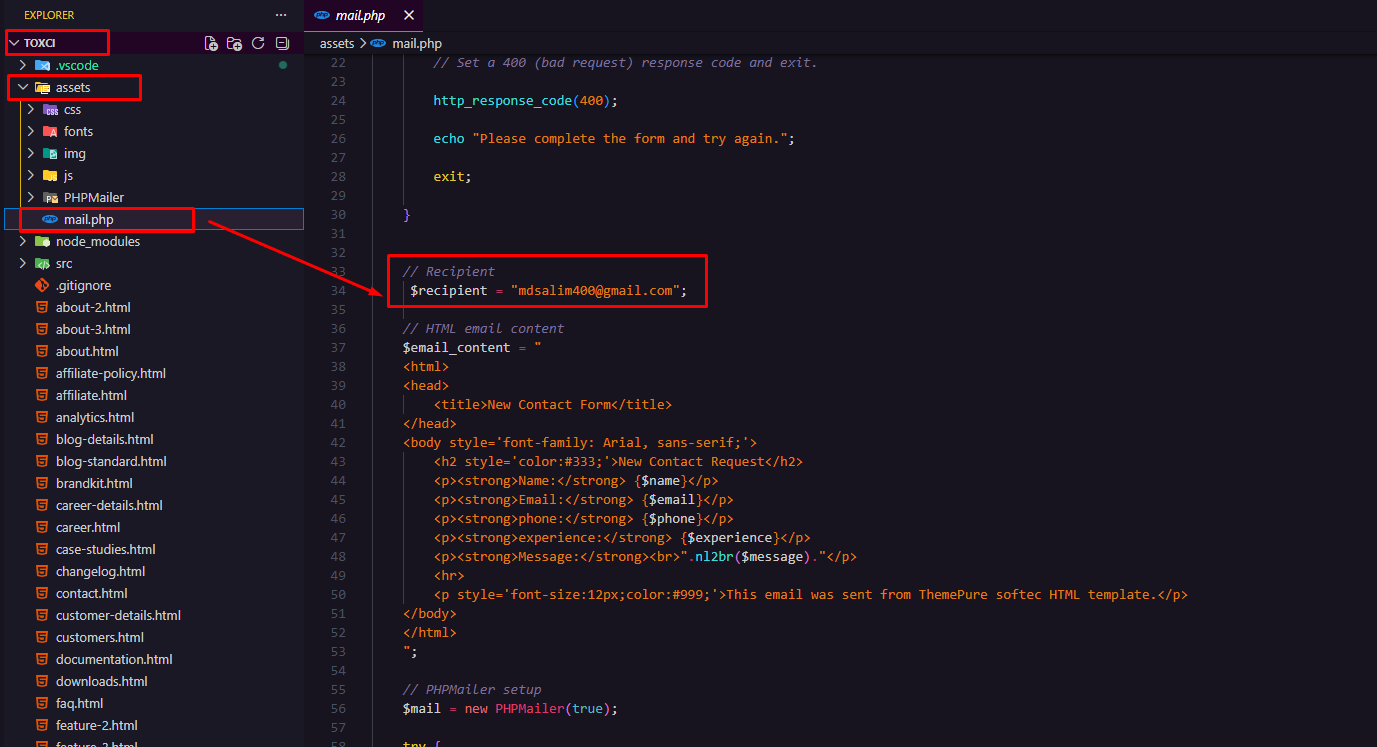The width and height of the screenshot is (1377, 747).
Task: Open the .gitignore file
Action: tap(152, 285)
